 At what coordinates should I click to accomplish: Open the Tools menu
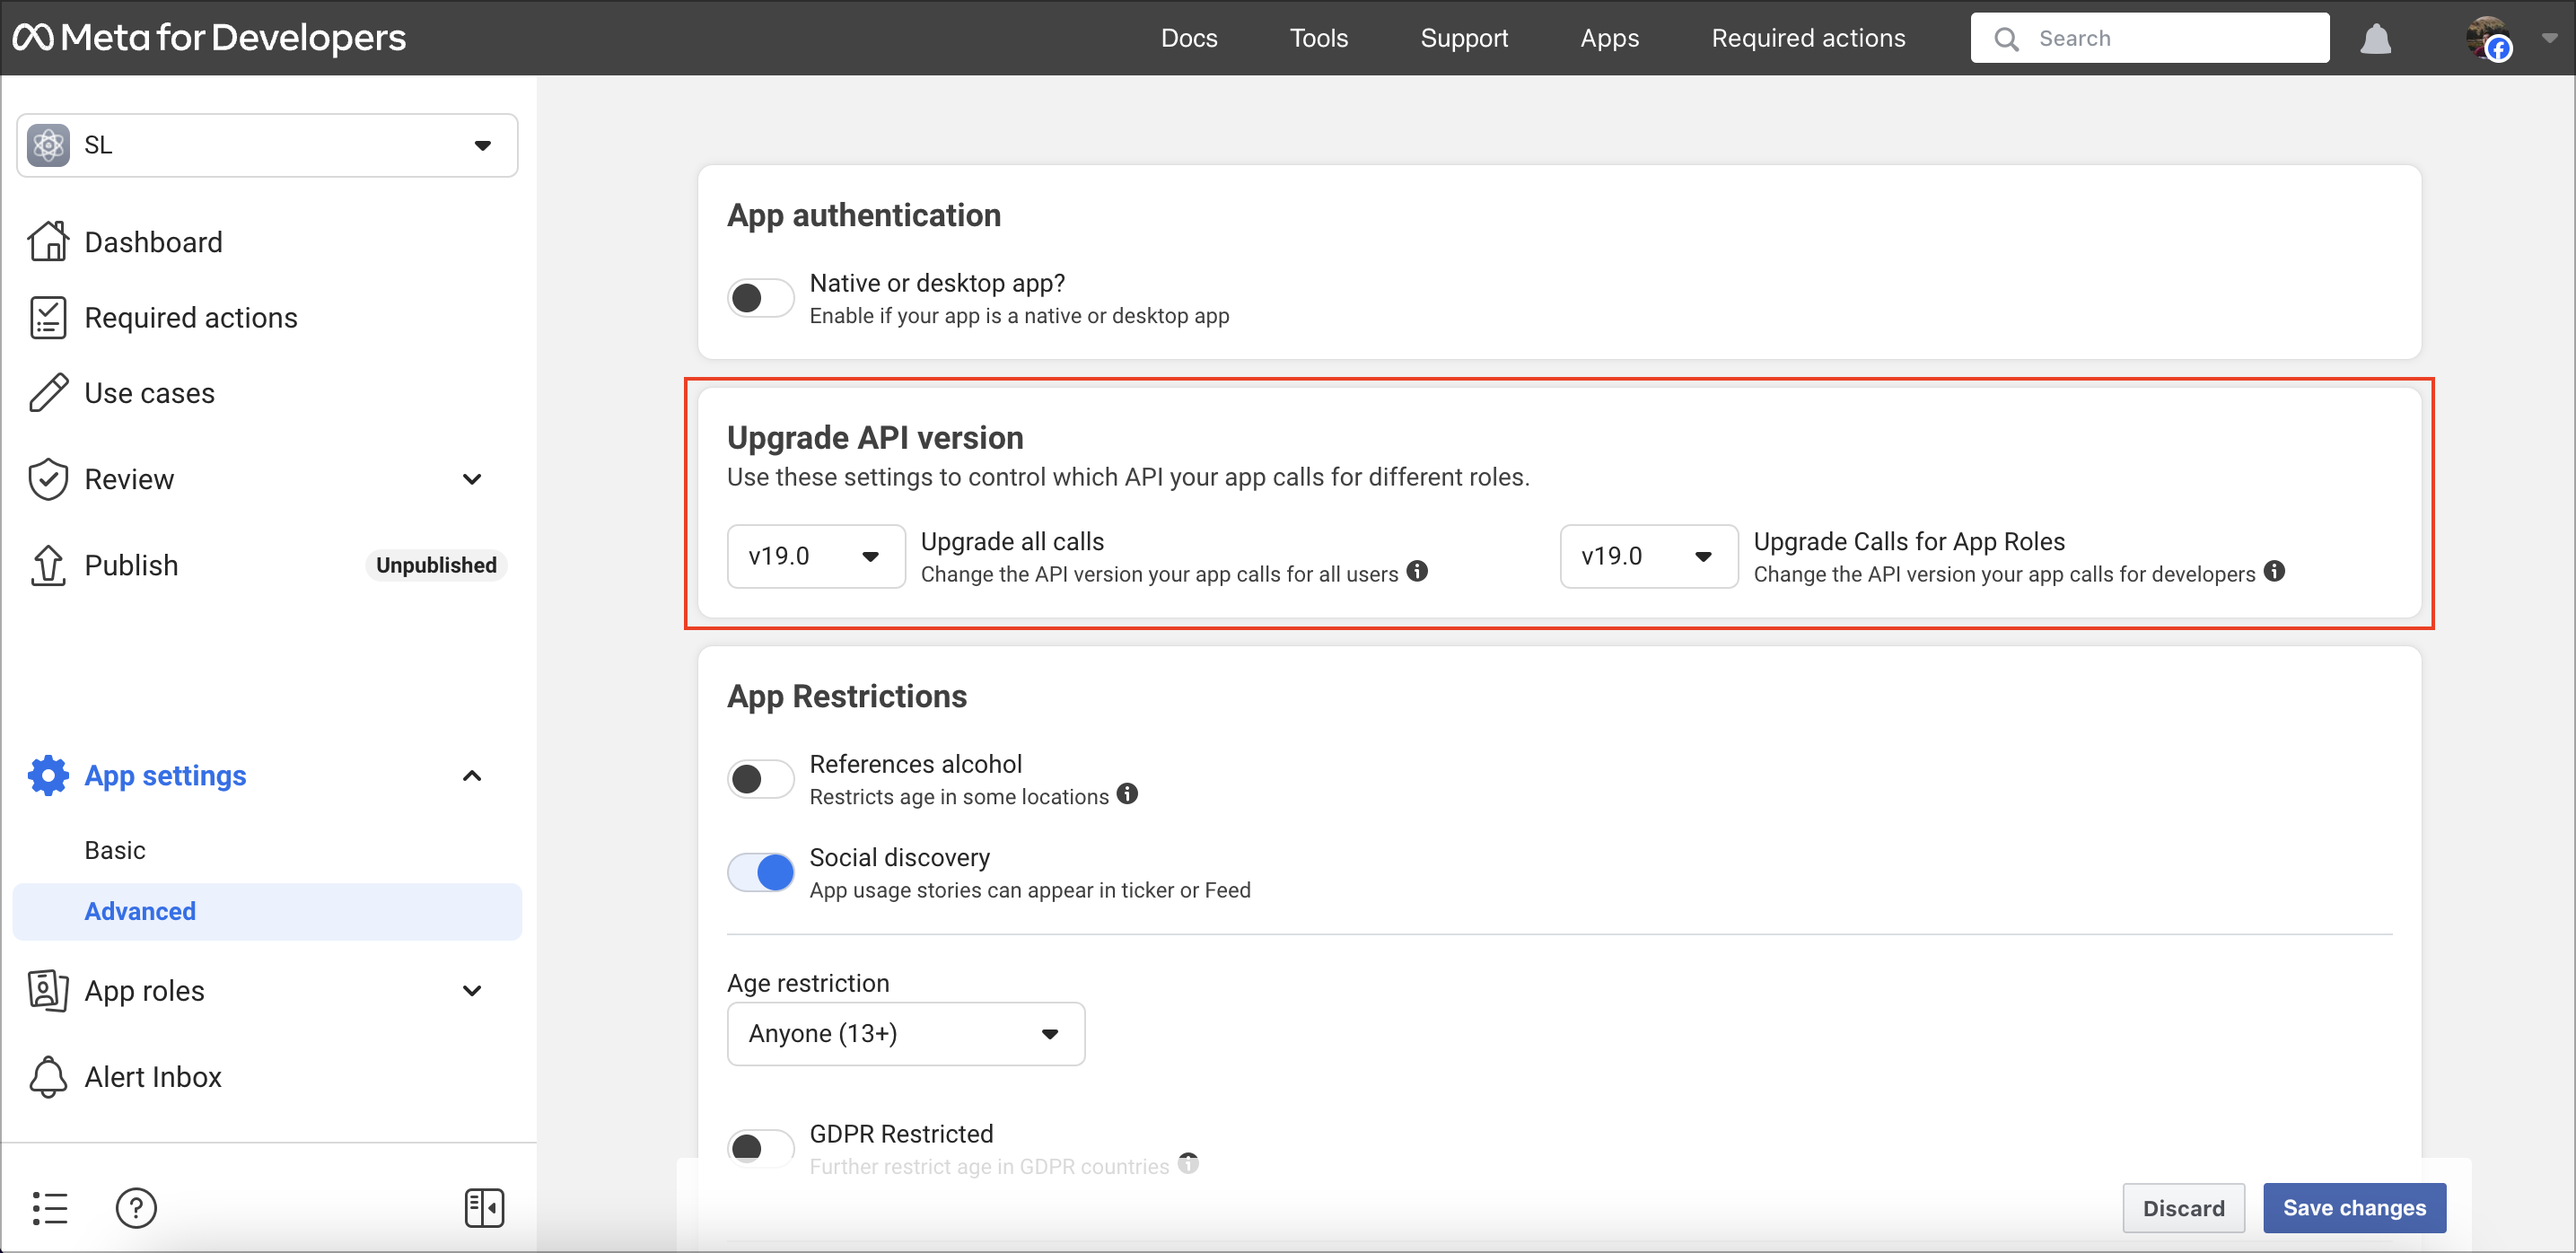pos(1318,38)
